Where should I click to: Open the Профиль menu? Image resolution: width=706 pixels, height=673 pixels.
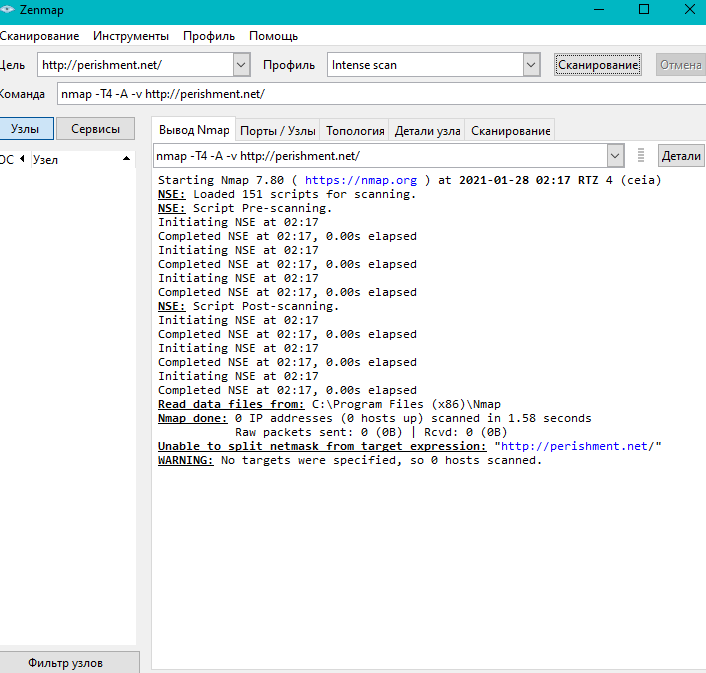(x=209, y=36)
